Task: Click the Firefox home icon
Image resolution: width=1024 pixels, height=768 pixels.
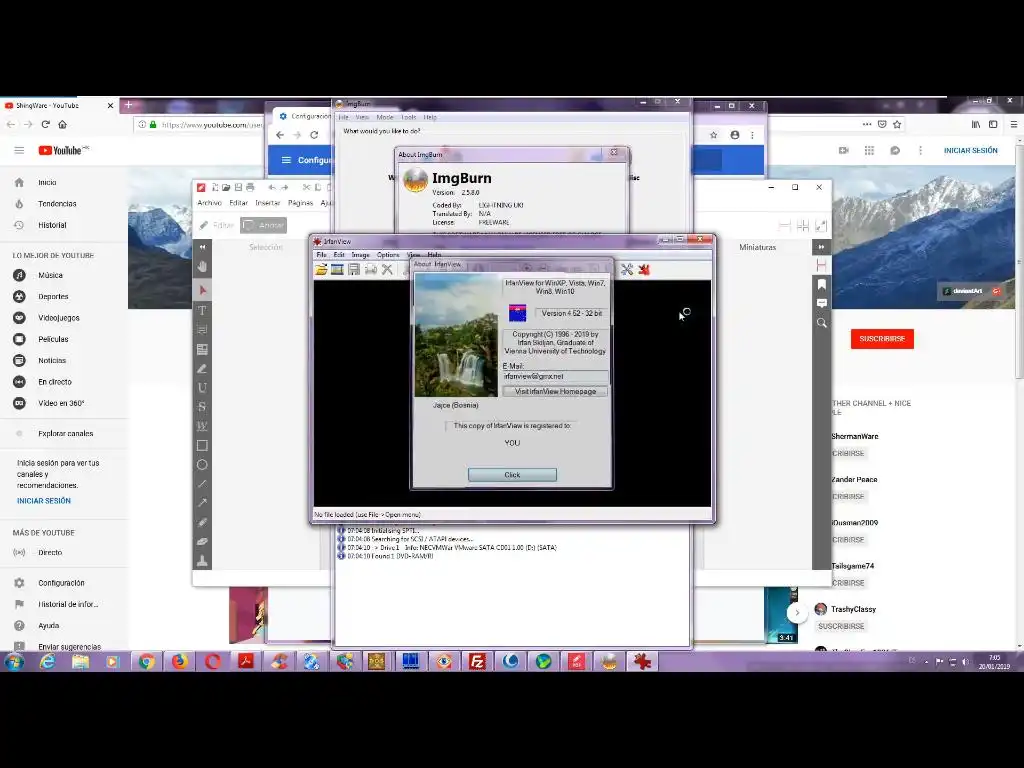Action: point(63,124)
